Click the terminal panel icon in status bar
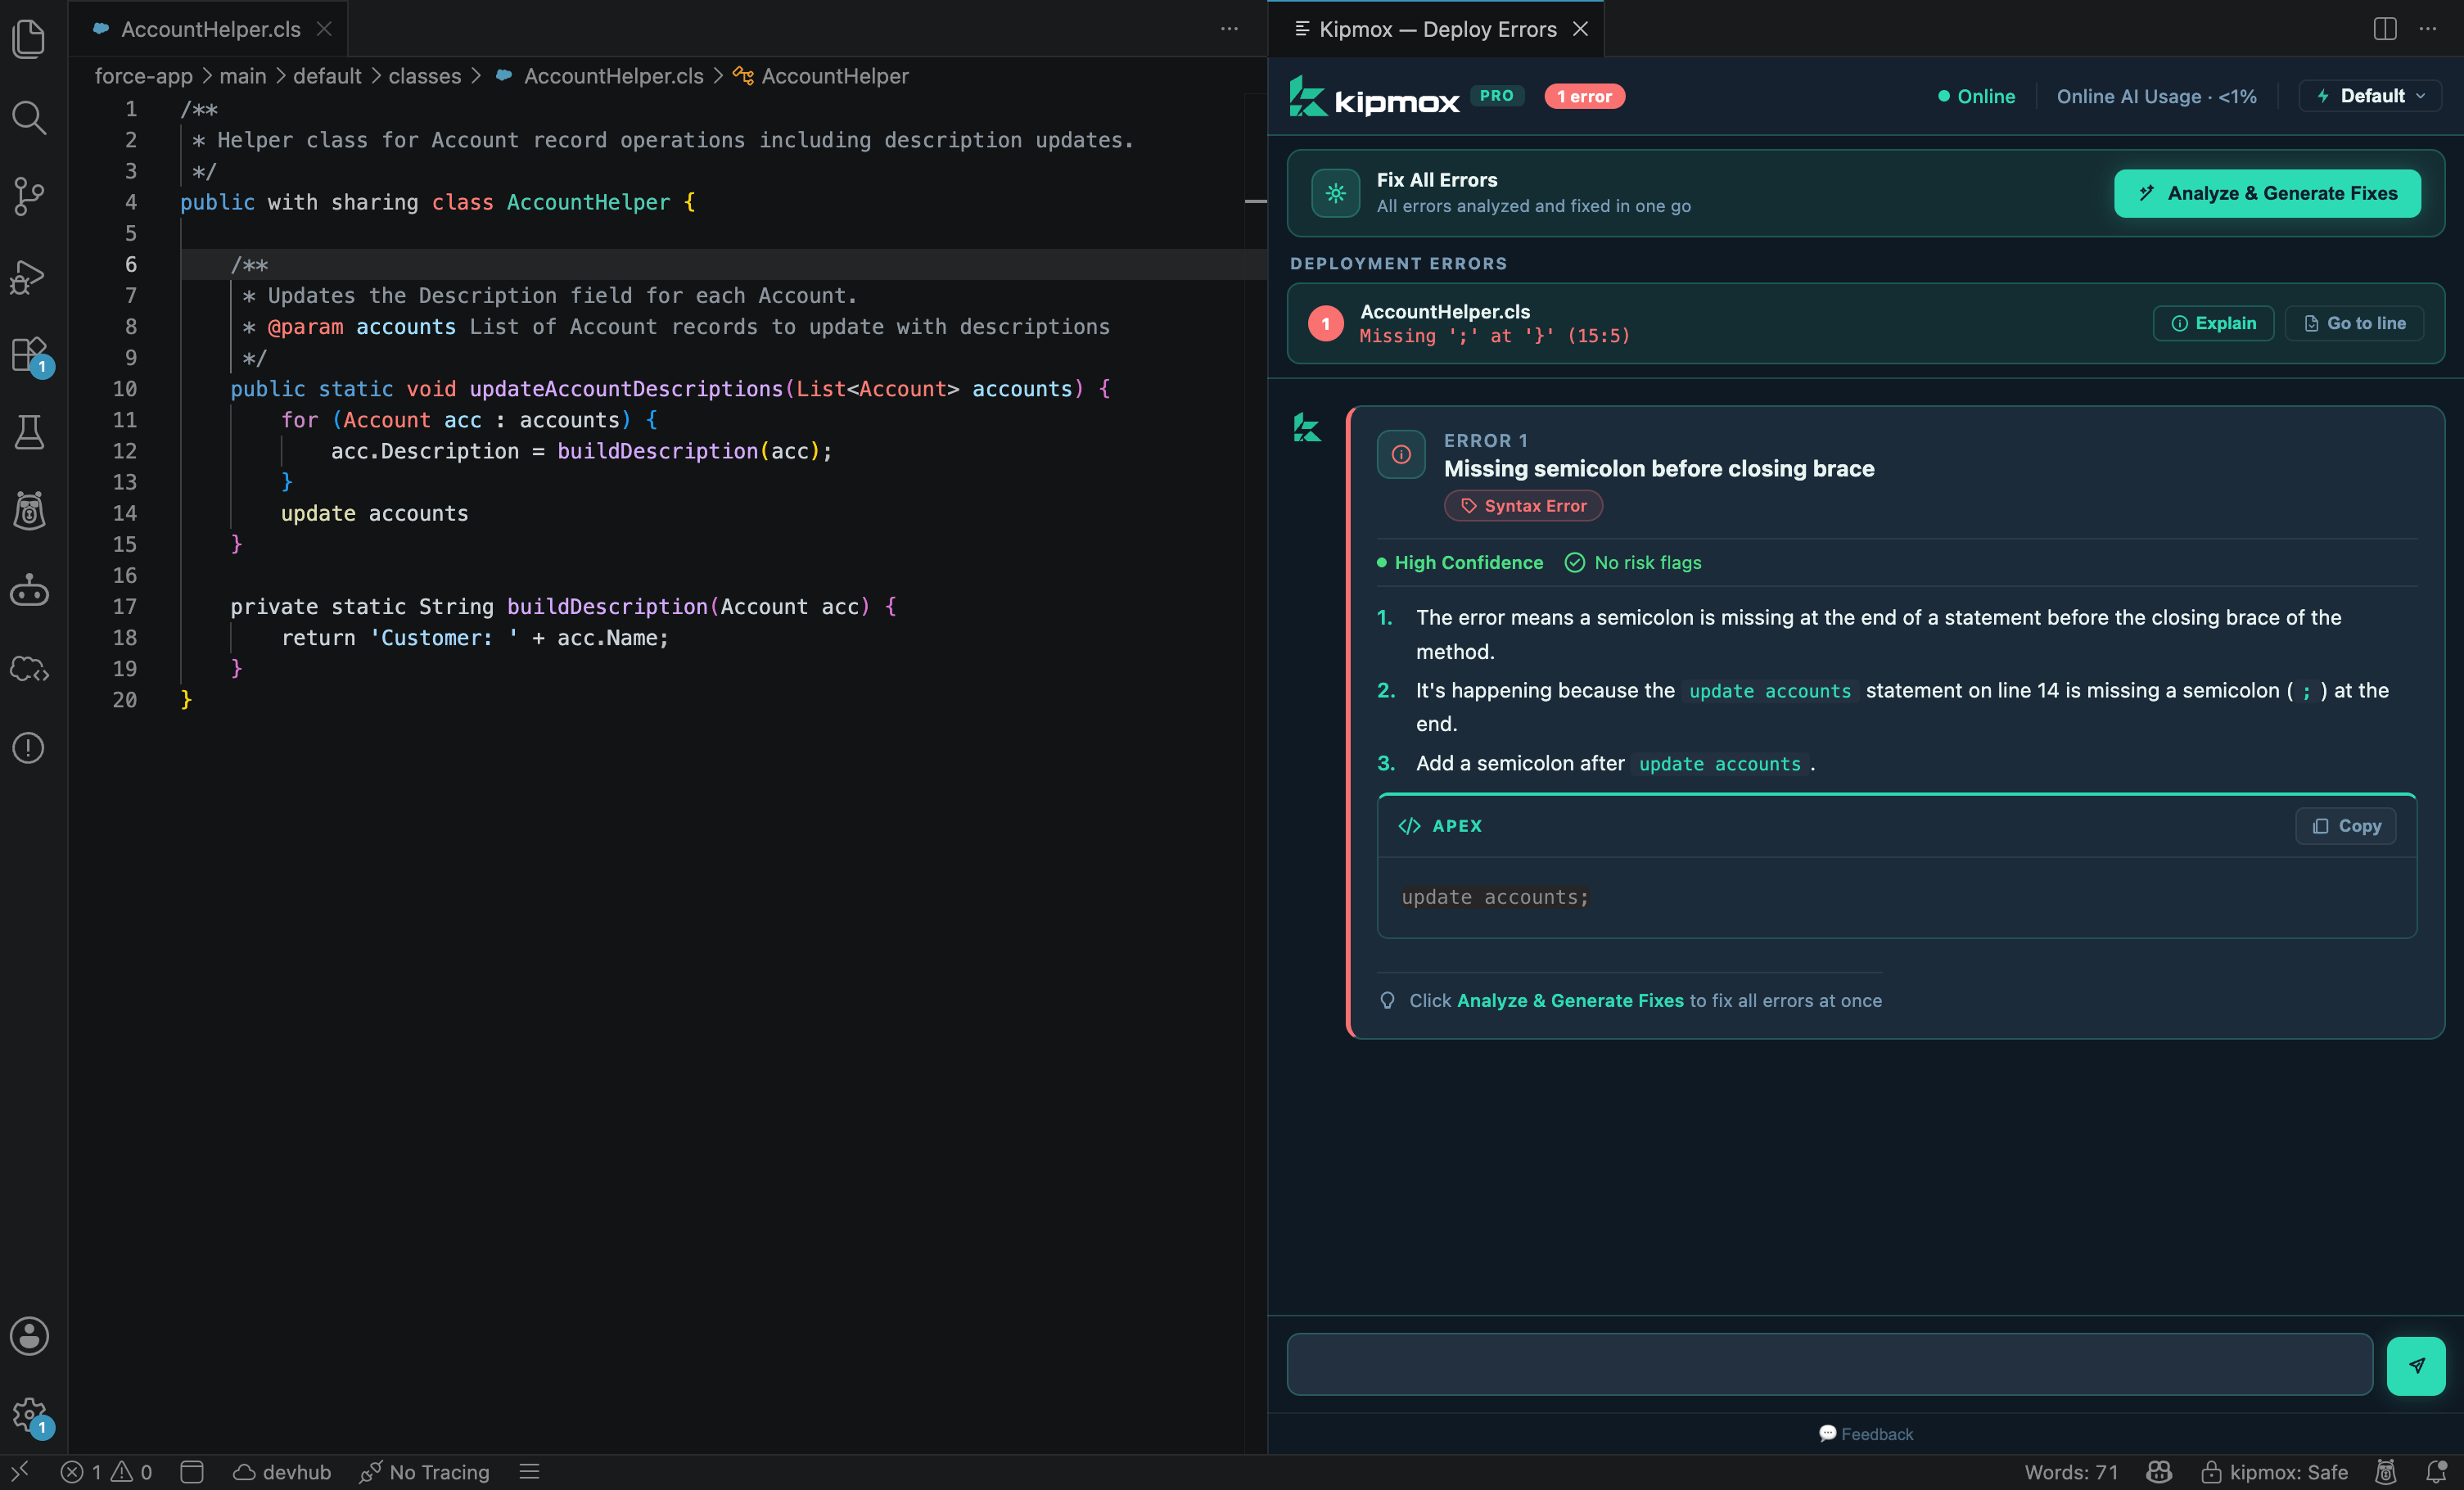This screenshot has width=2464, height=1490. click(192, 1471)
